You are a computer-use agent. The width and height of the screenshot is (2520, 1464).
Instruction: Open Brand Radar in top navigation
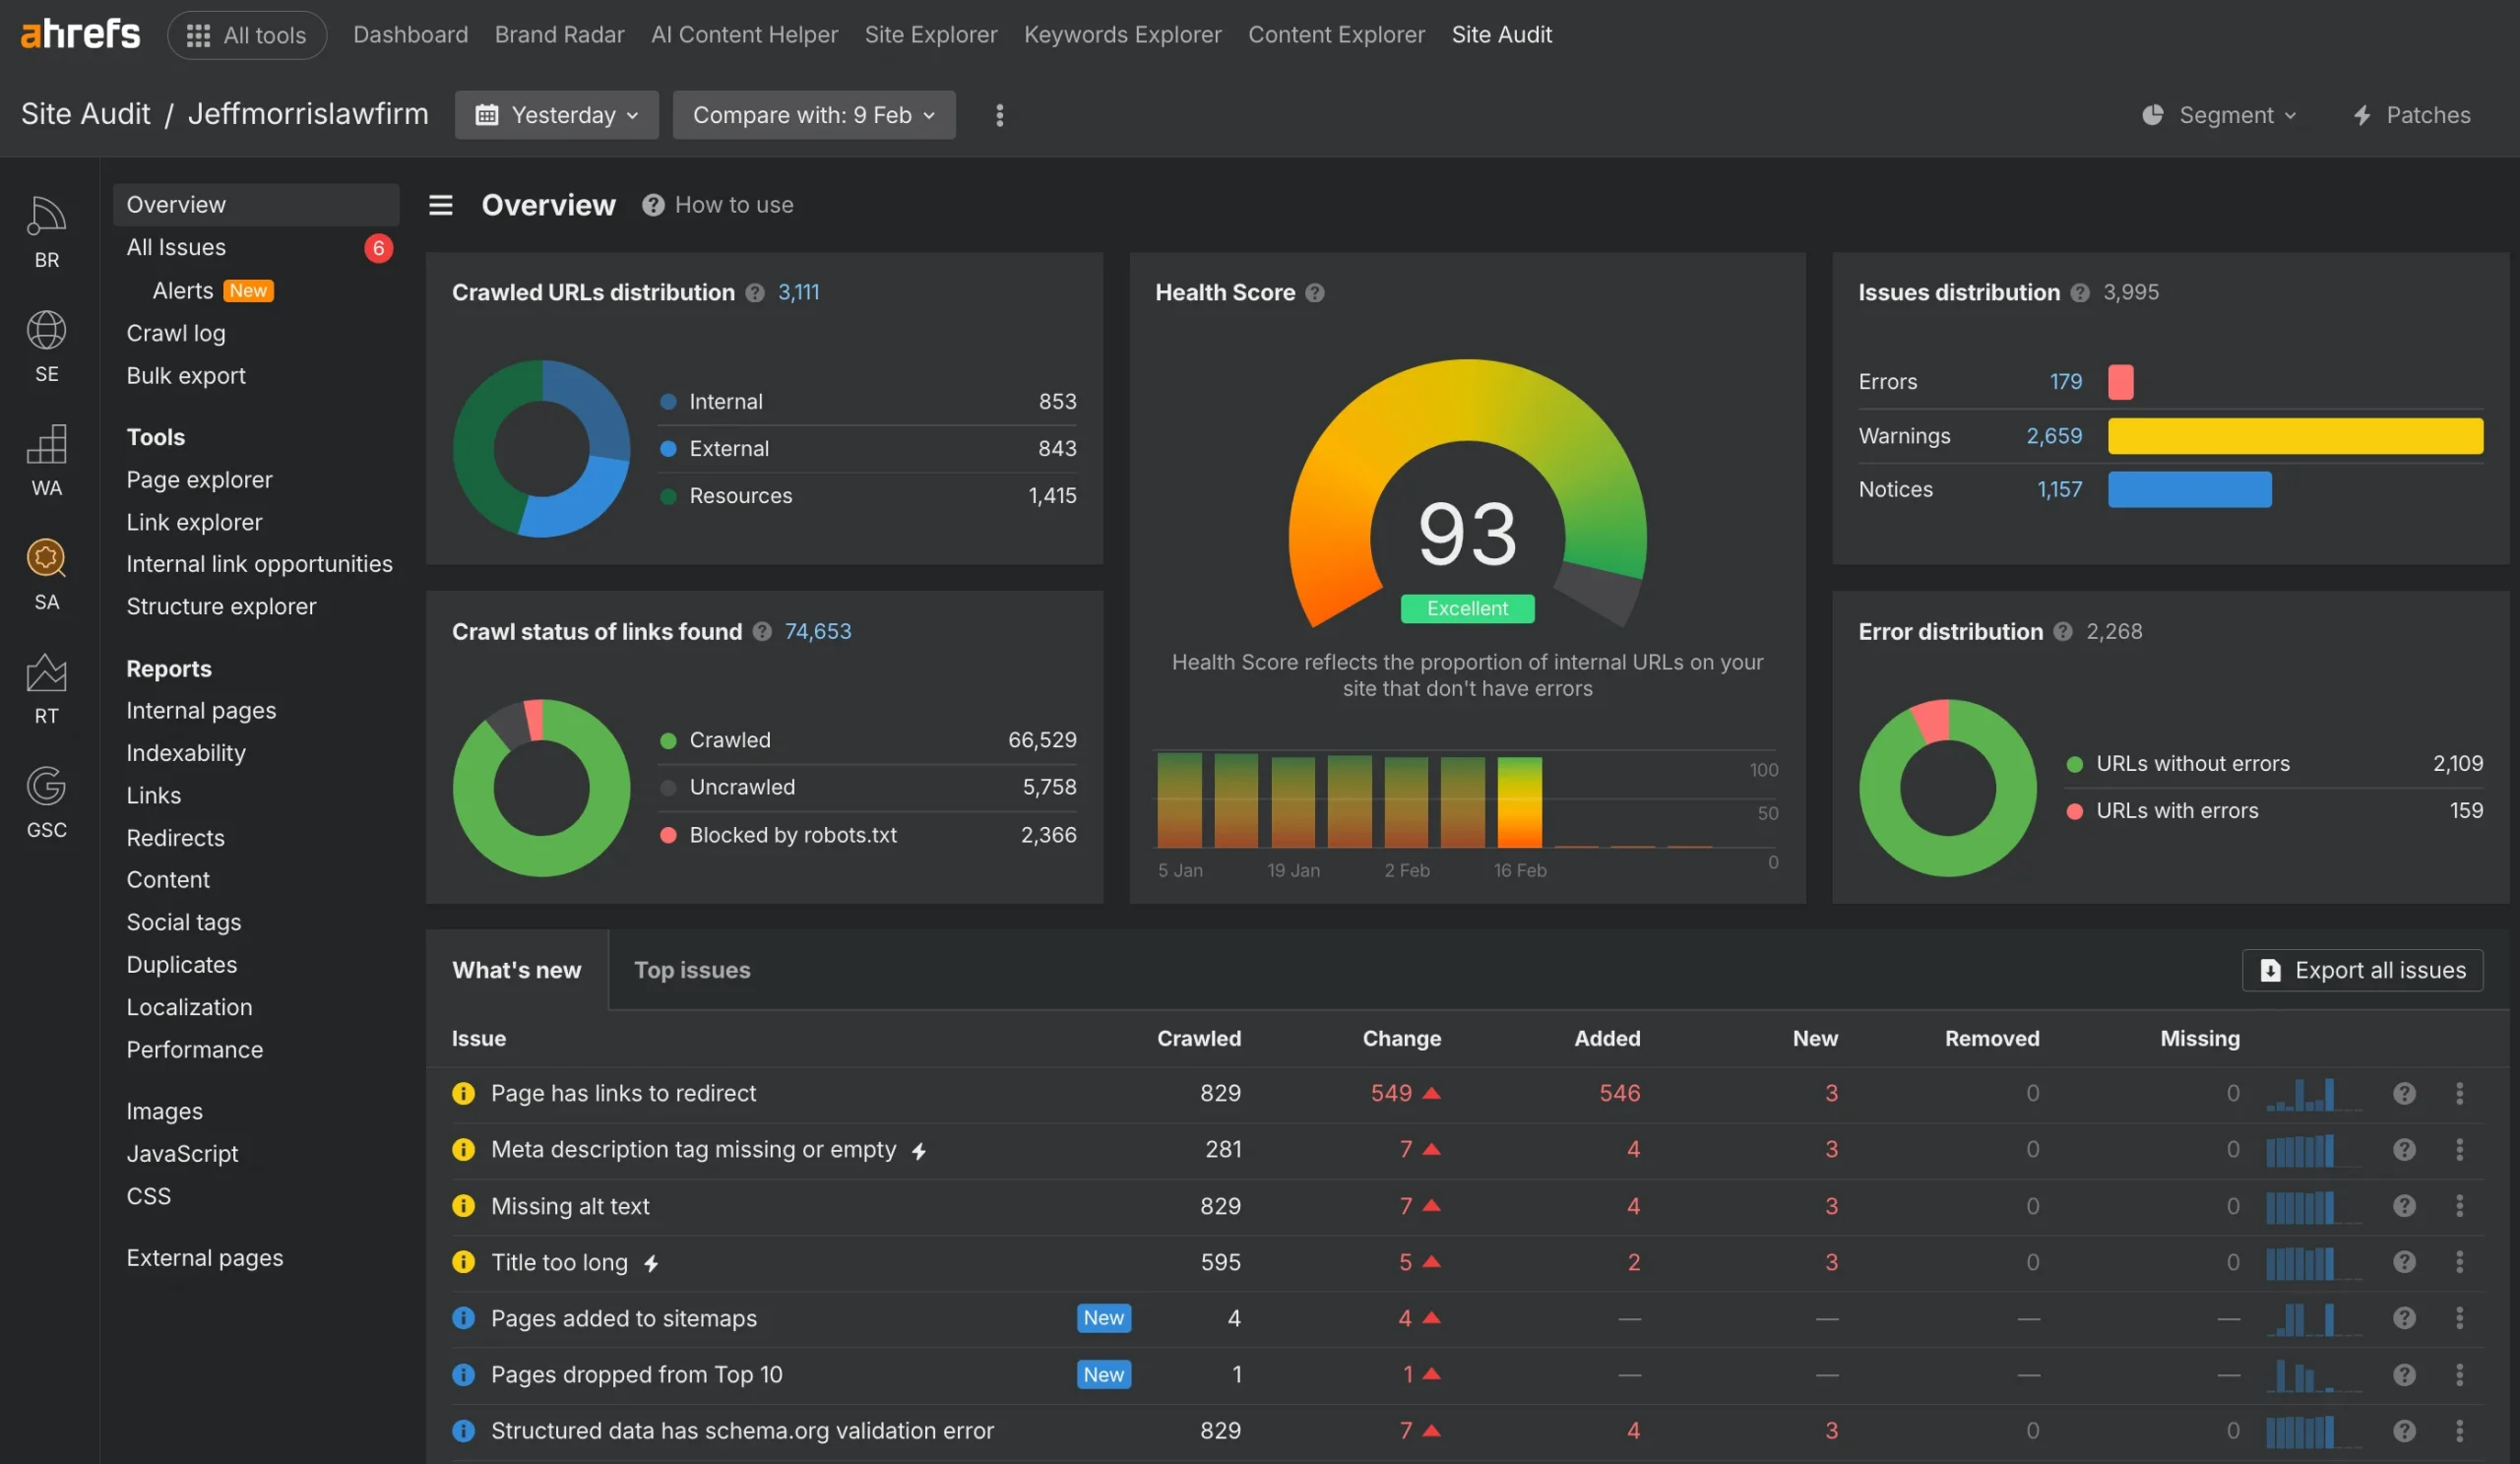click(559, 35)
